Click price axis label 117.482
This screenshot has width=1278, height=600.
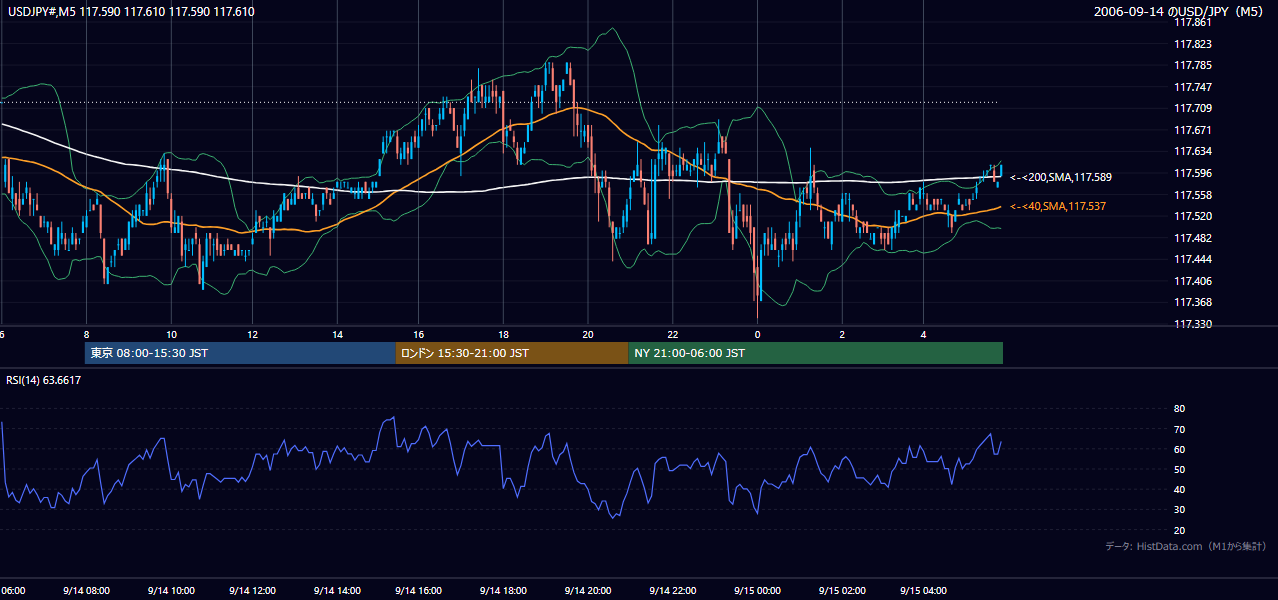[x=1192, y=238]
